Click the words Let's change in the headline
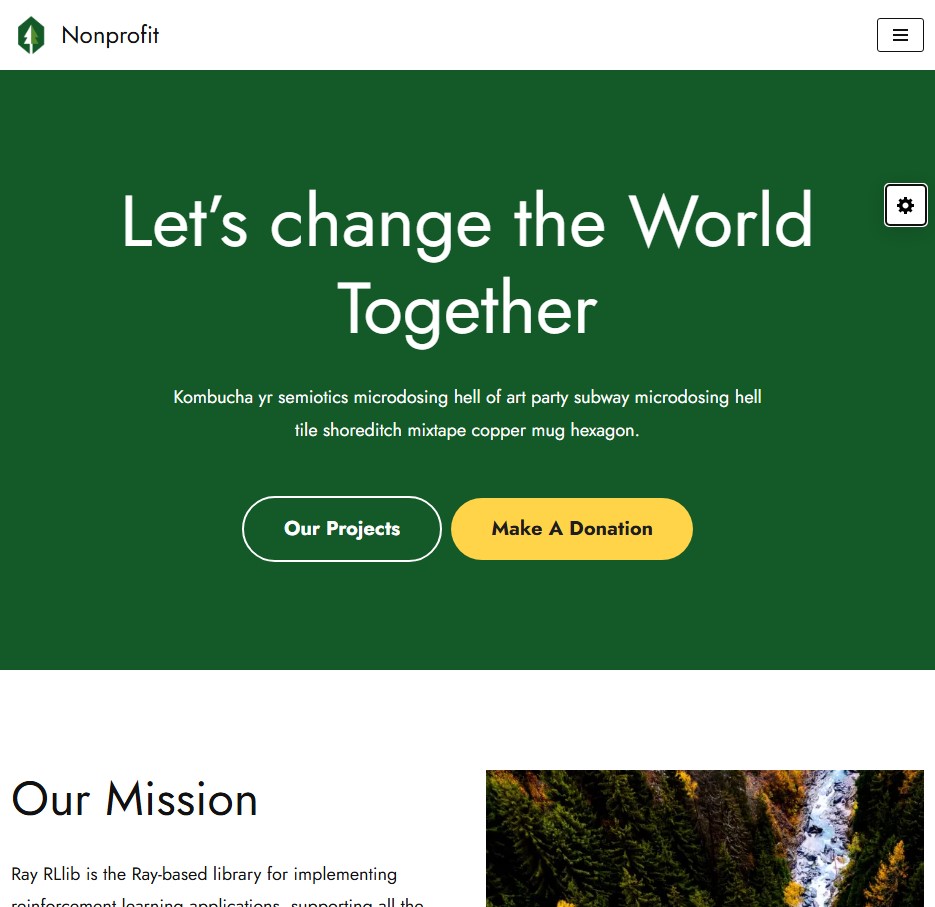The height and width of the screenshot is (907, 935). 306,223
